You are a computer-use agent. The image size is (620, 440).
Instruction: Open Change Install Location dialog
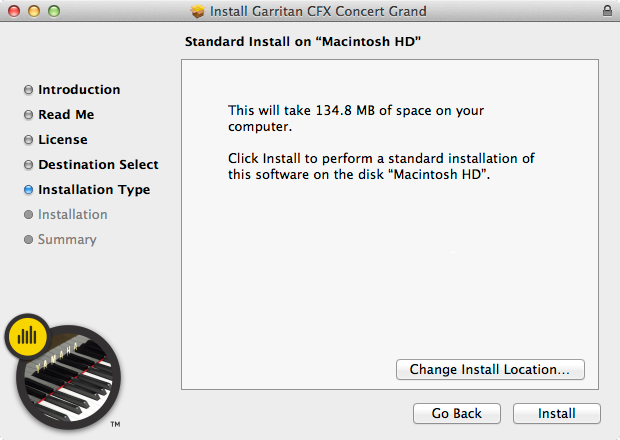(490, 369)
